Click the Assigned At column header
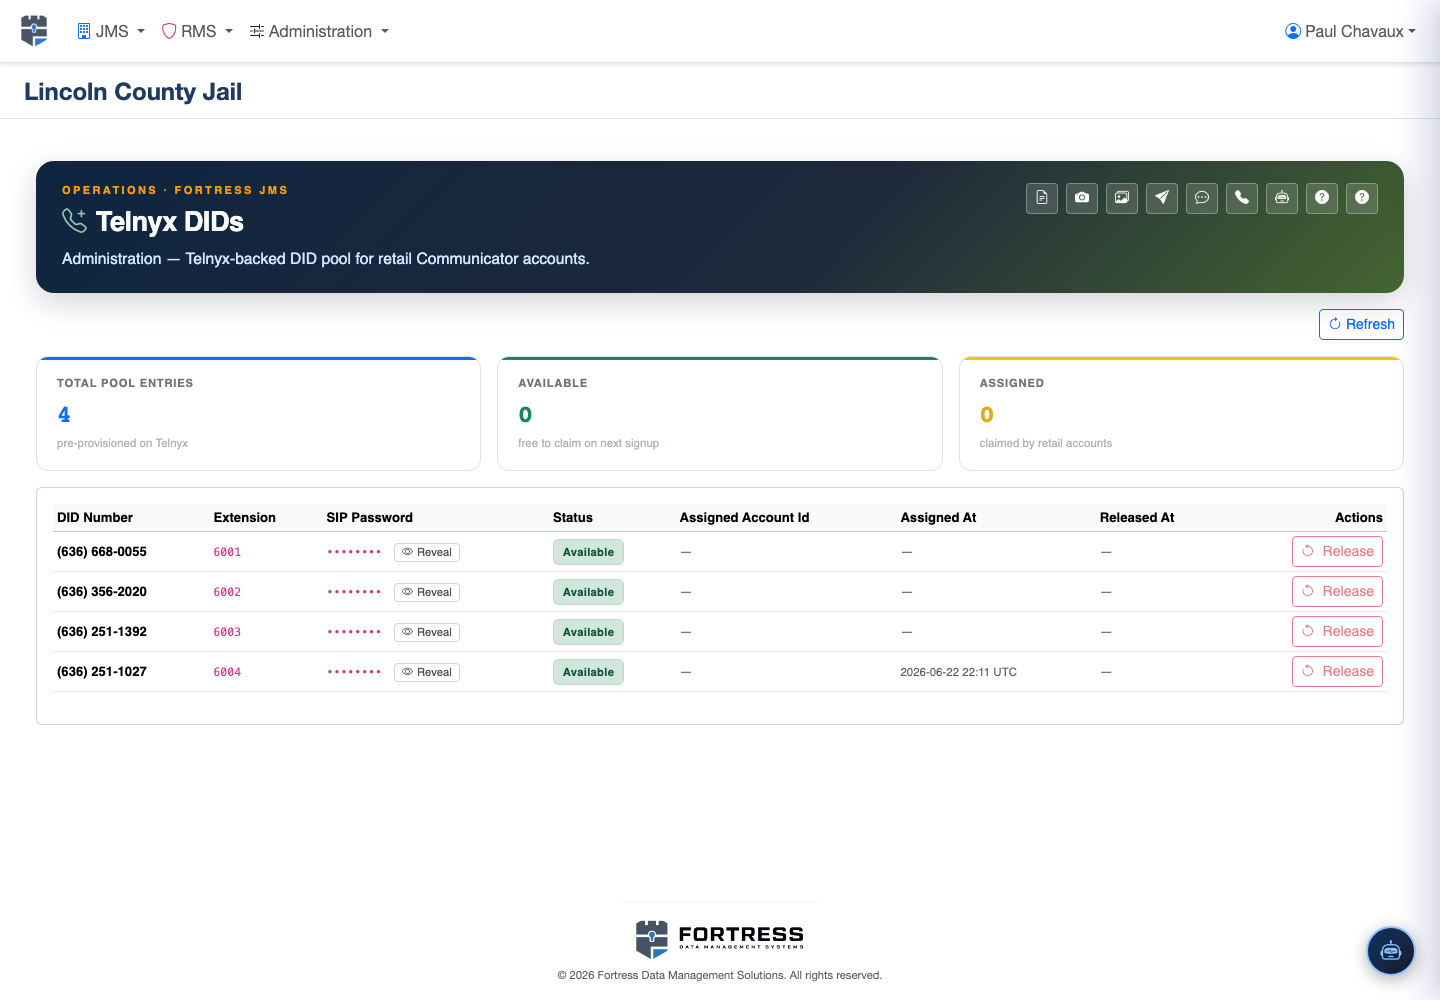Screen dimensions: 1440x1000 pyautogui.click(x=938, y=517)
